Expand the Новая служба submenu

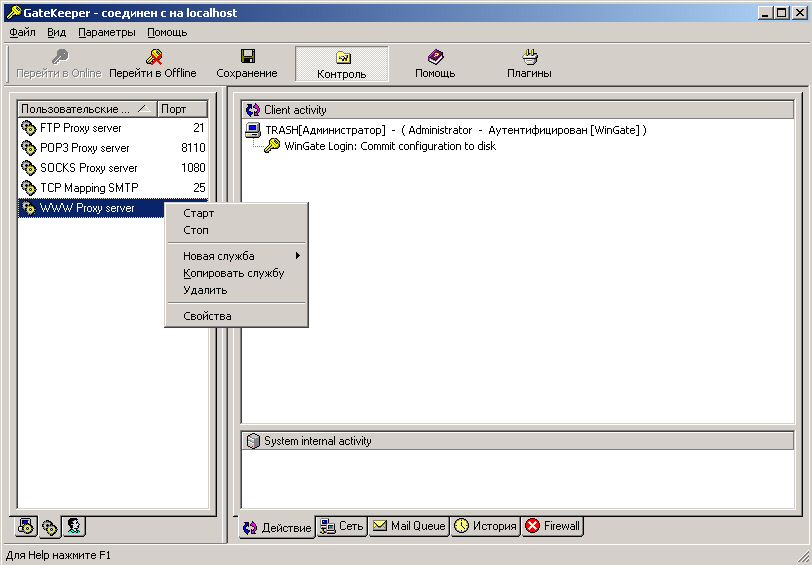(236, 256)
